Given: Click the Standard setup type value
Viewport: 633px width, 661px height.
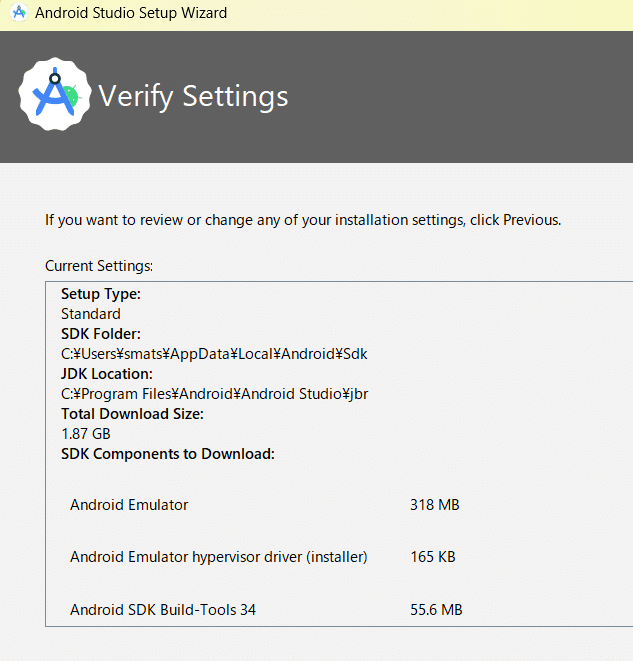Looking at the screenshot, I should (91, 314).
